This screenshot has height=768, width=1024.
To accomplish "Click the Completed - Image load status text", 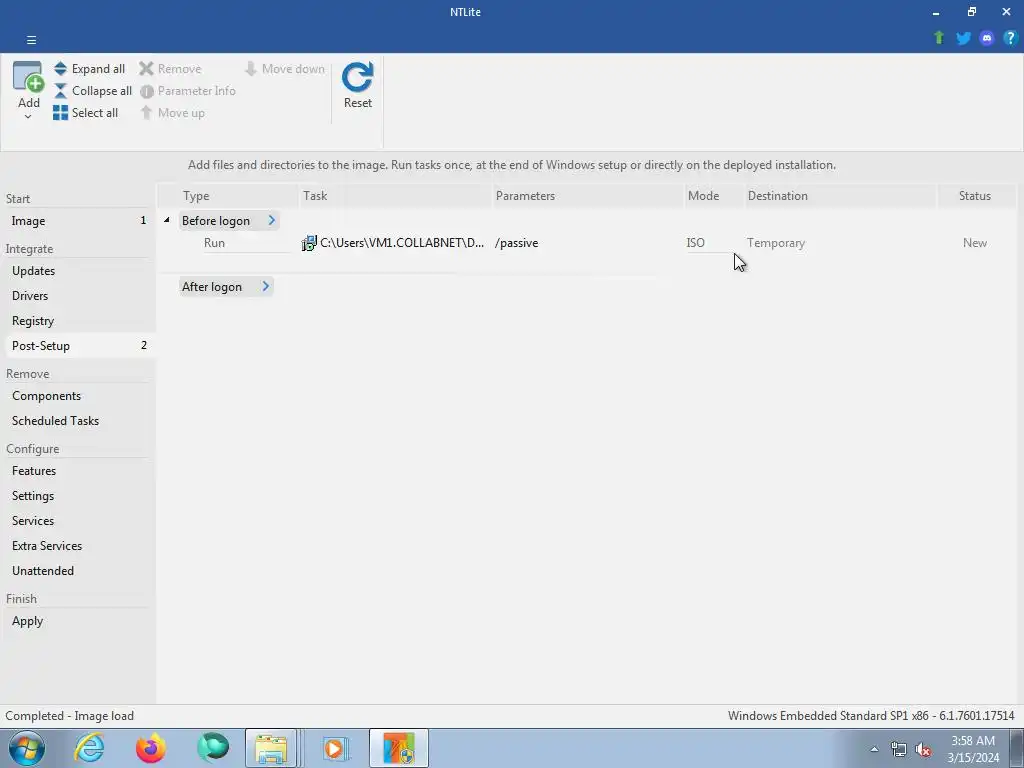I will (x=70, y=716).
